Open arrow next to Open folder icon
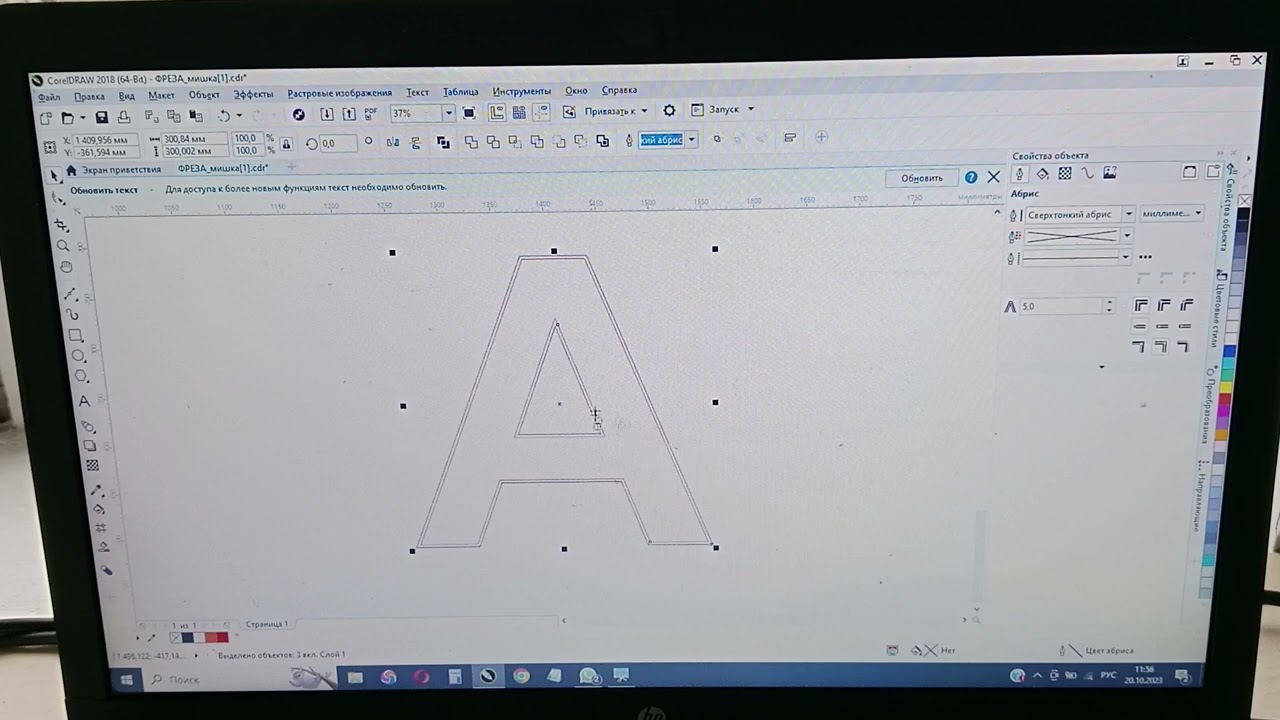 coord(82,118)
